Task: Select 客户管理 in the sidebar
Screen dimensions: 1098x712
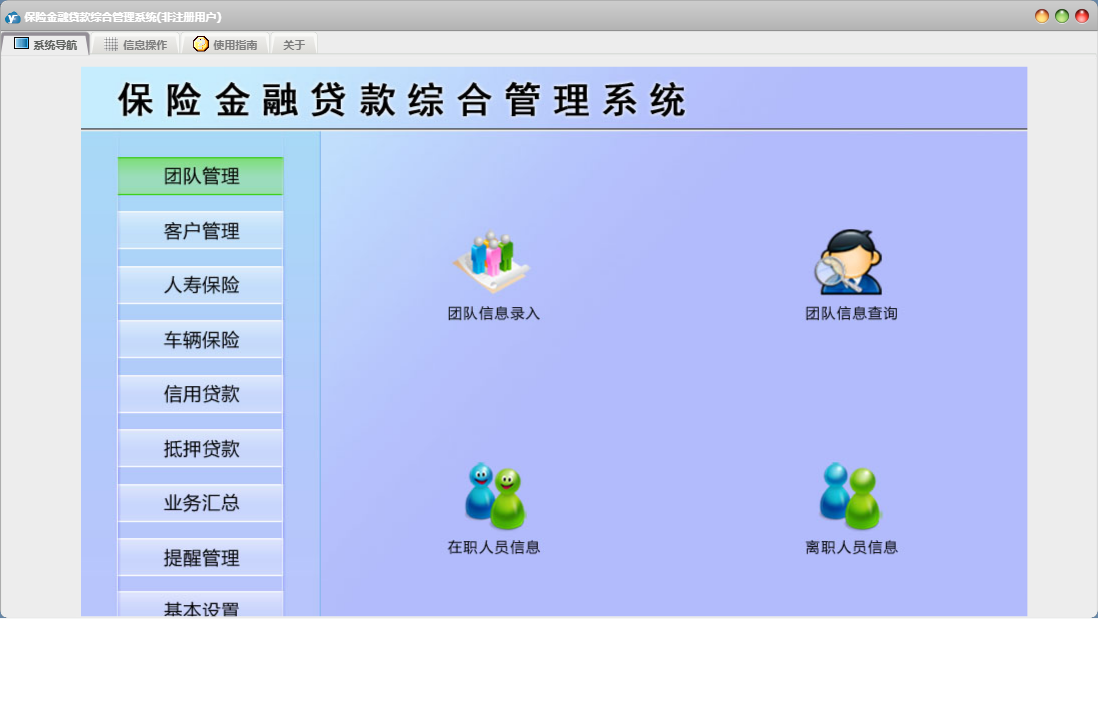Action: click(x=200, y=230)
